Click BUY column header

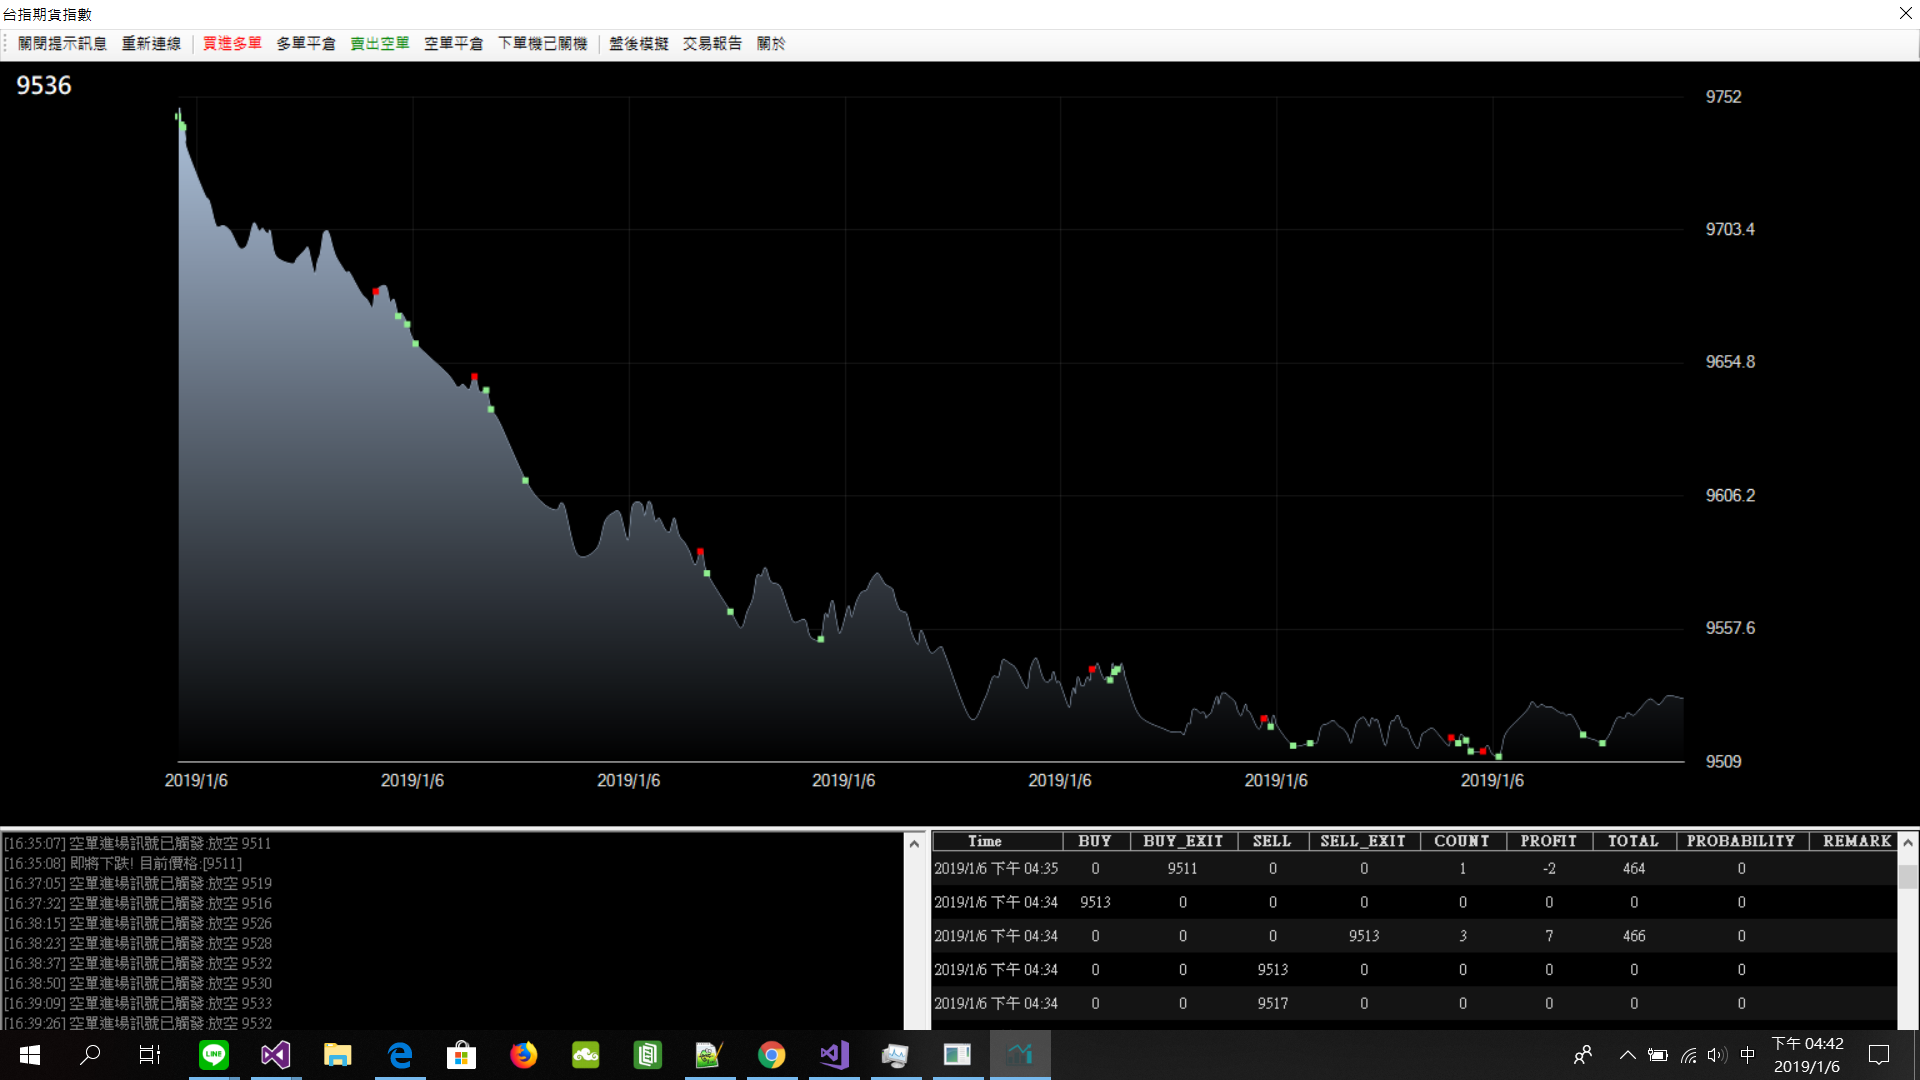click(1095, 842)
